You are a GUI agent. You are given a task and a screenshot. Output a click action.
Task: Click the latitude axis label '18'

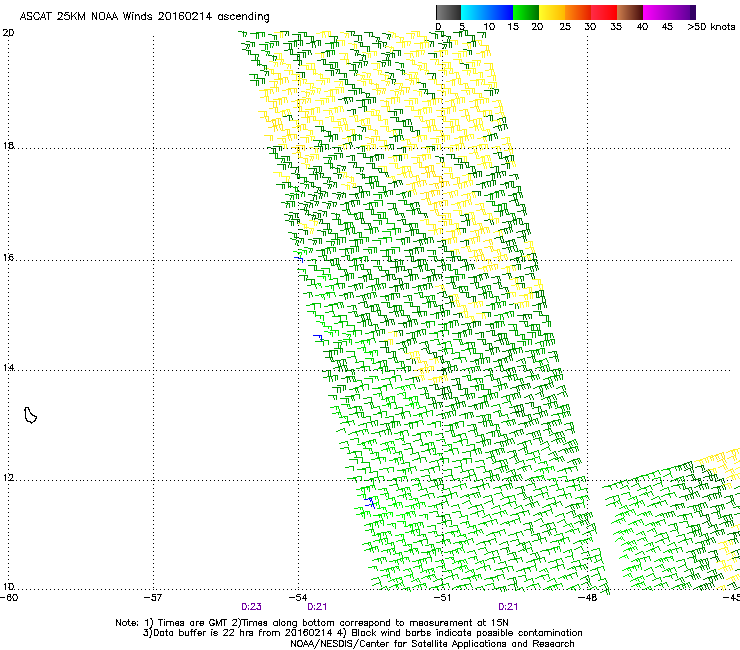(8, 145)
